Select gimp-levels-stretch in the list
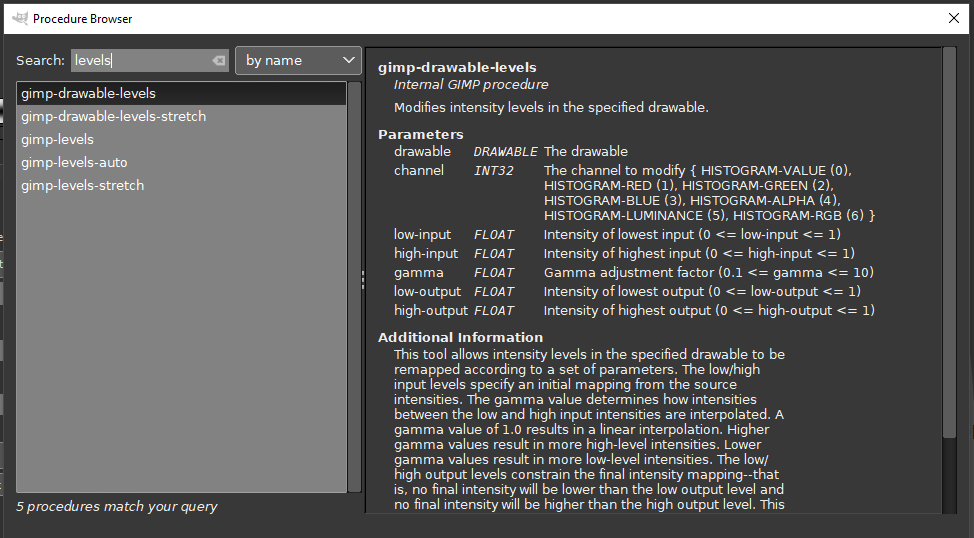974x538 pixels. [x=181, y=185]
